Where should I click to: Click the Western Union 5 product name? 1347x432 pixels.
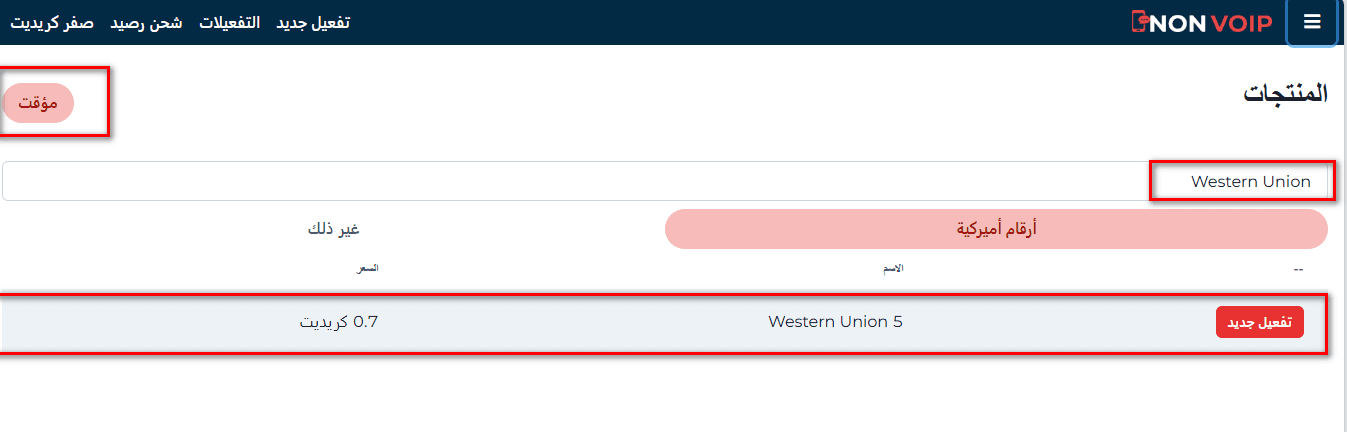coord(835,322)
